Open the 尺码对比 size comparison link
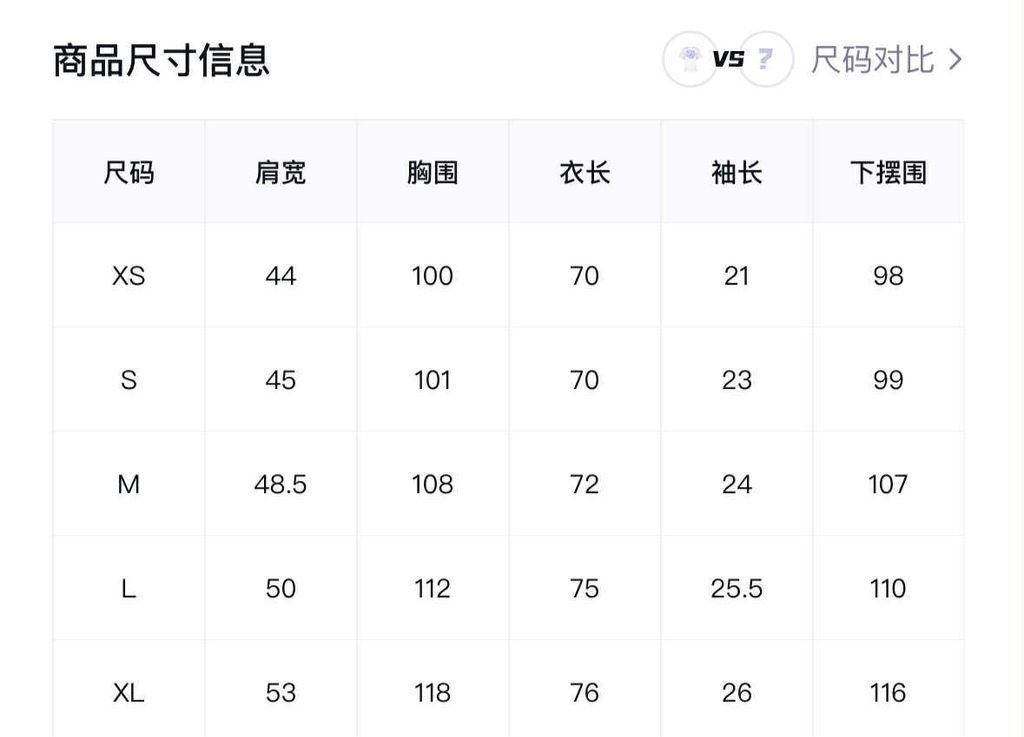 pos(872,59)
